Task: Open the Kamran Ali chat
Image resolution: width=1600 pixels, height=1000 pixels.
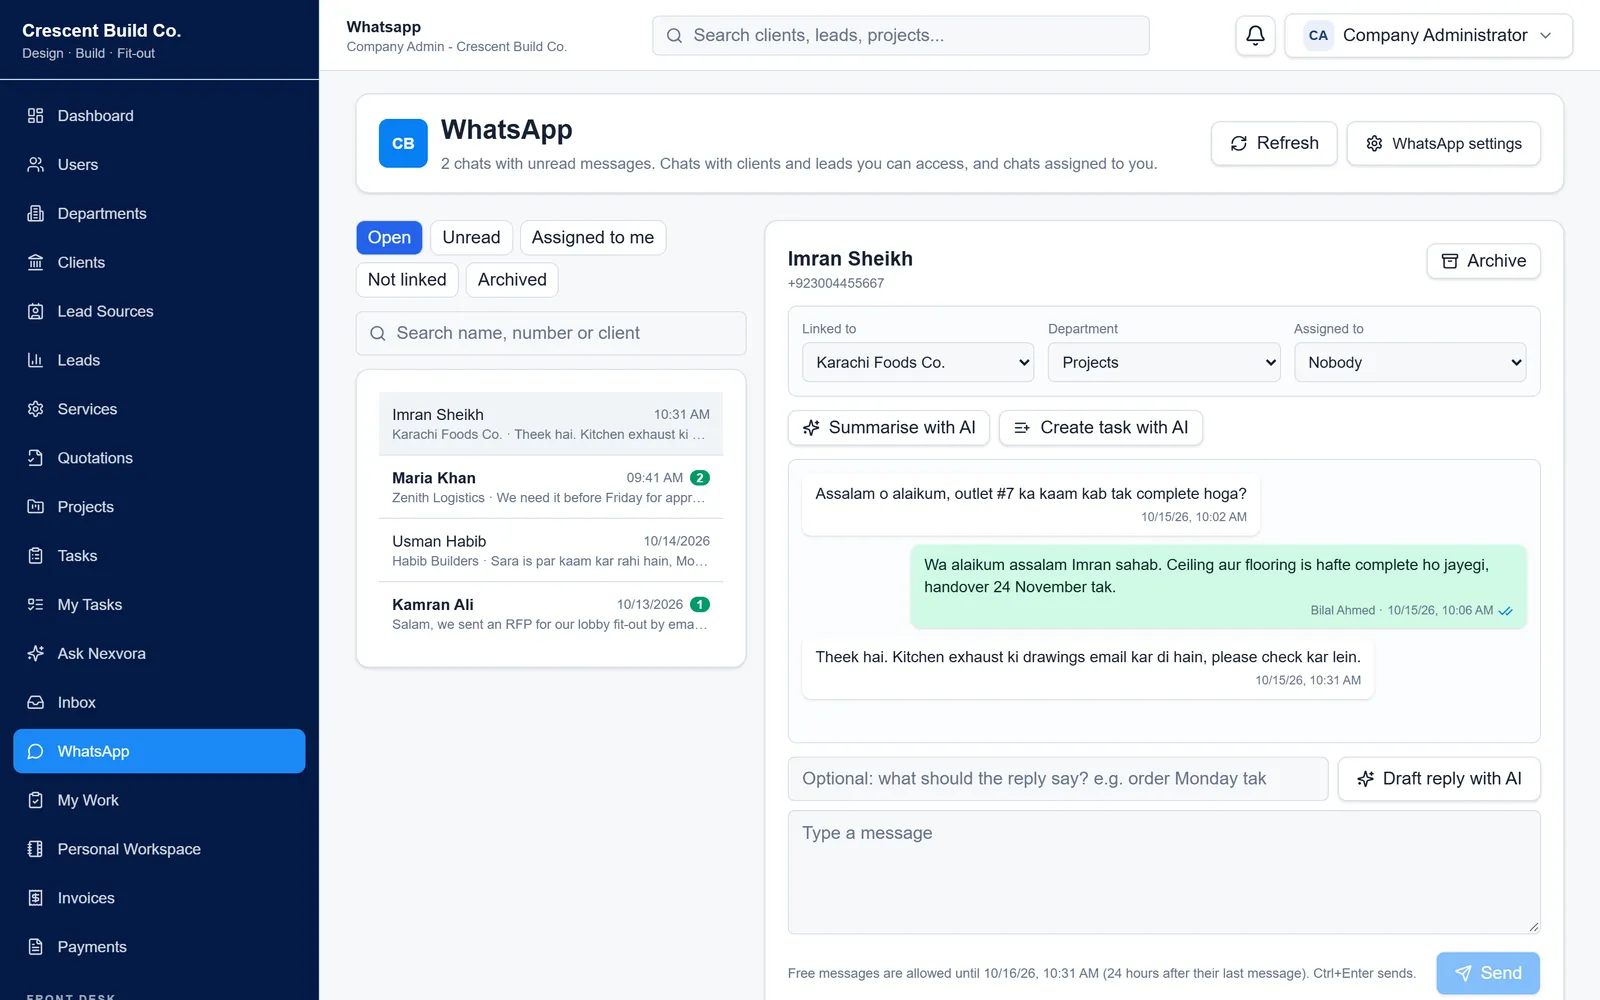Action: coord(551,614)
